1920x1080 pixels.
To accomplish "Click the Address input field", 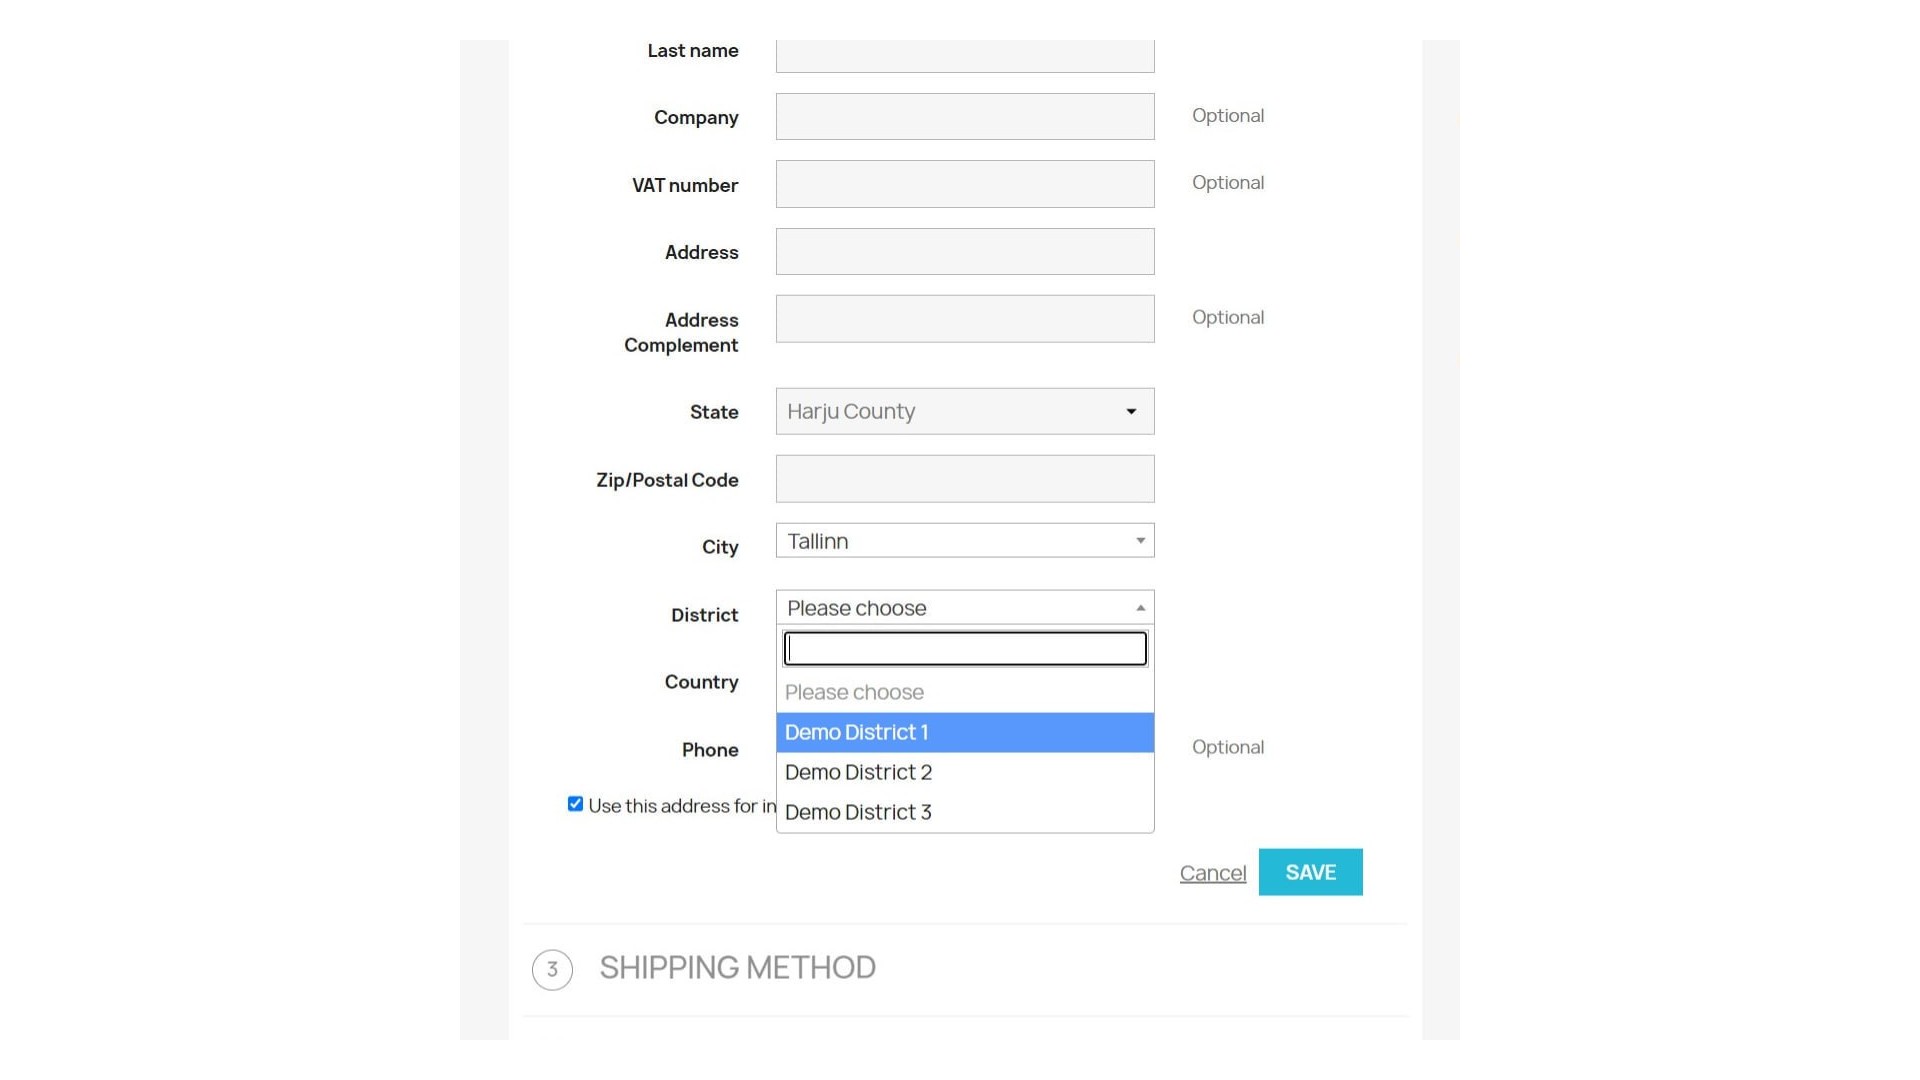I will coord(964,252).
